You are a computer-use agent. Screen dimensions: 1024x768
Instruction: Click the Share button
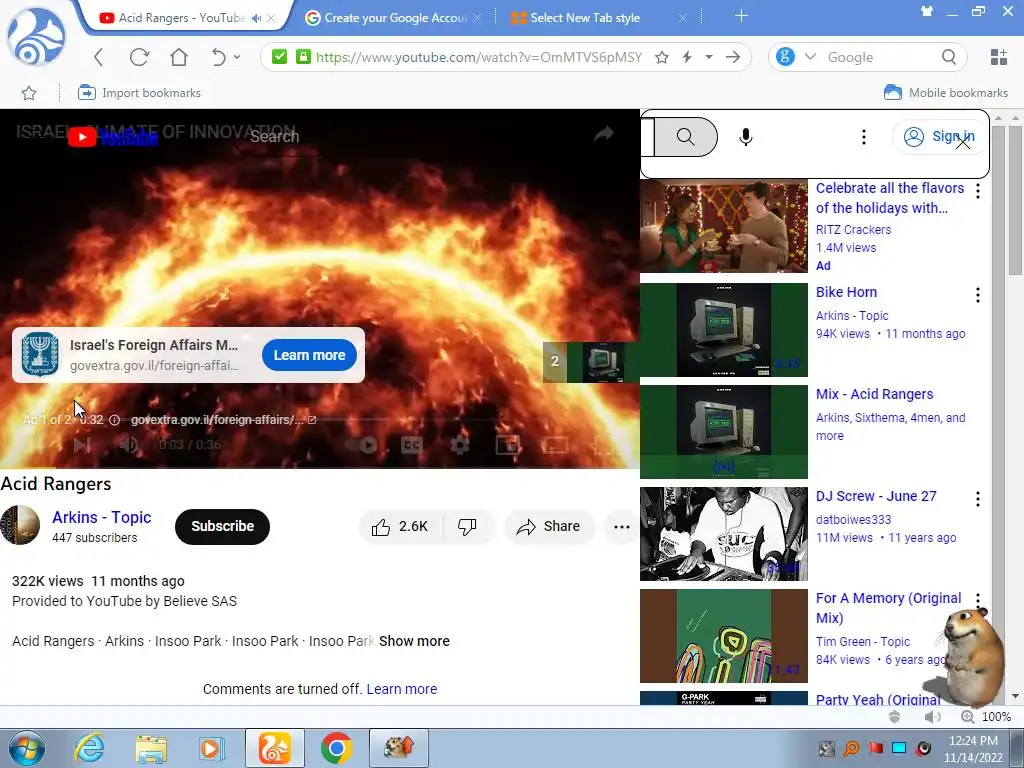pos(549,526)
